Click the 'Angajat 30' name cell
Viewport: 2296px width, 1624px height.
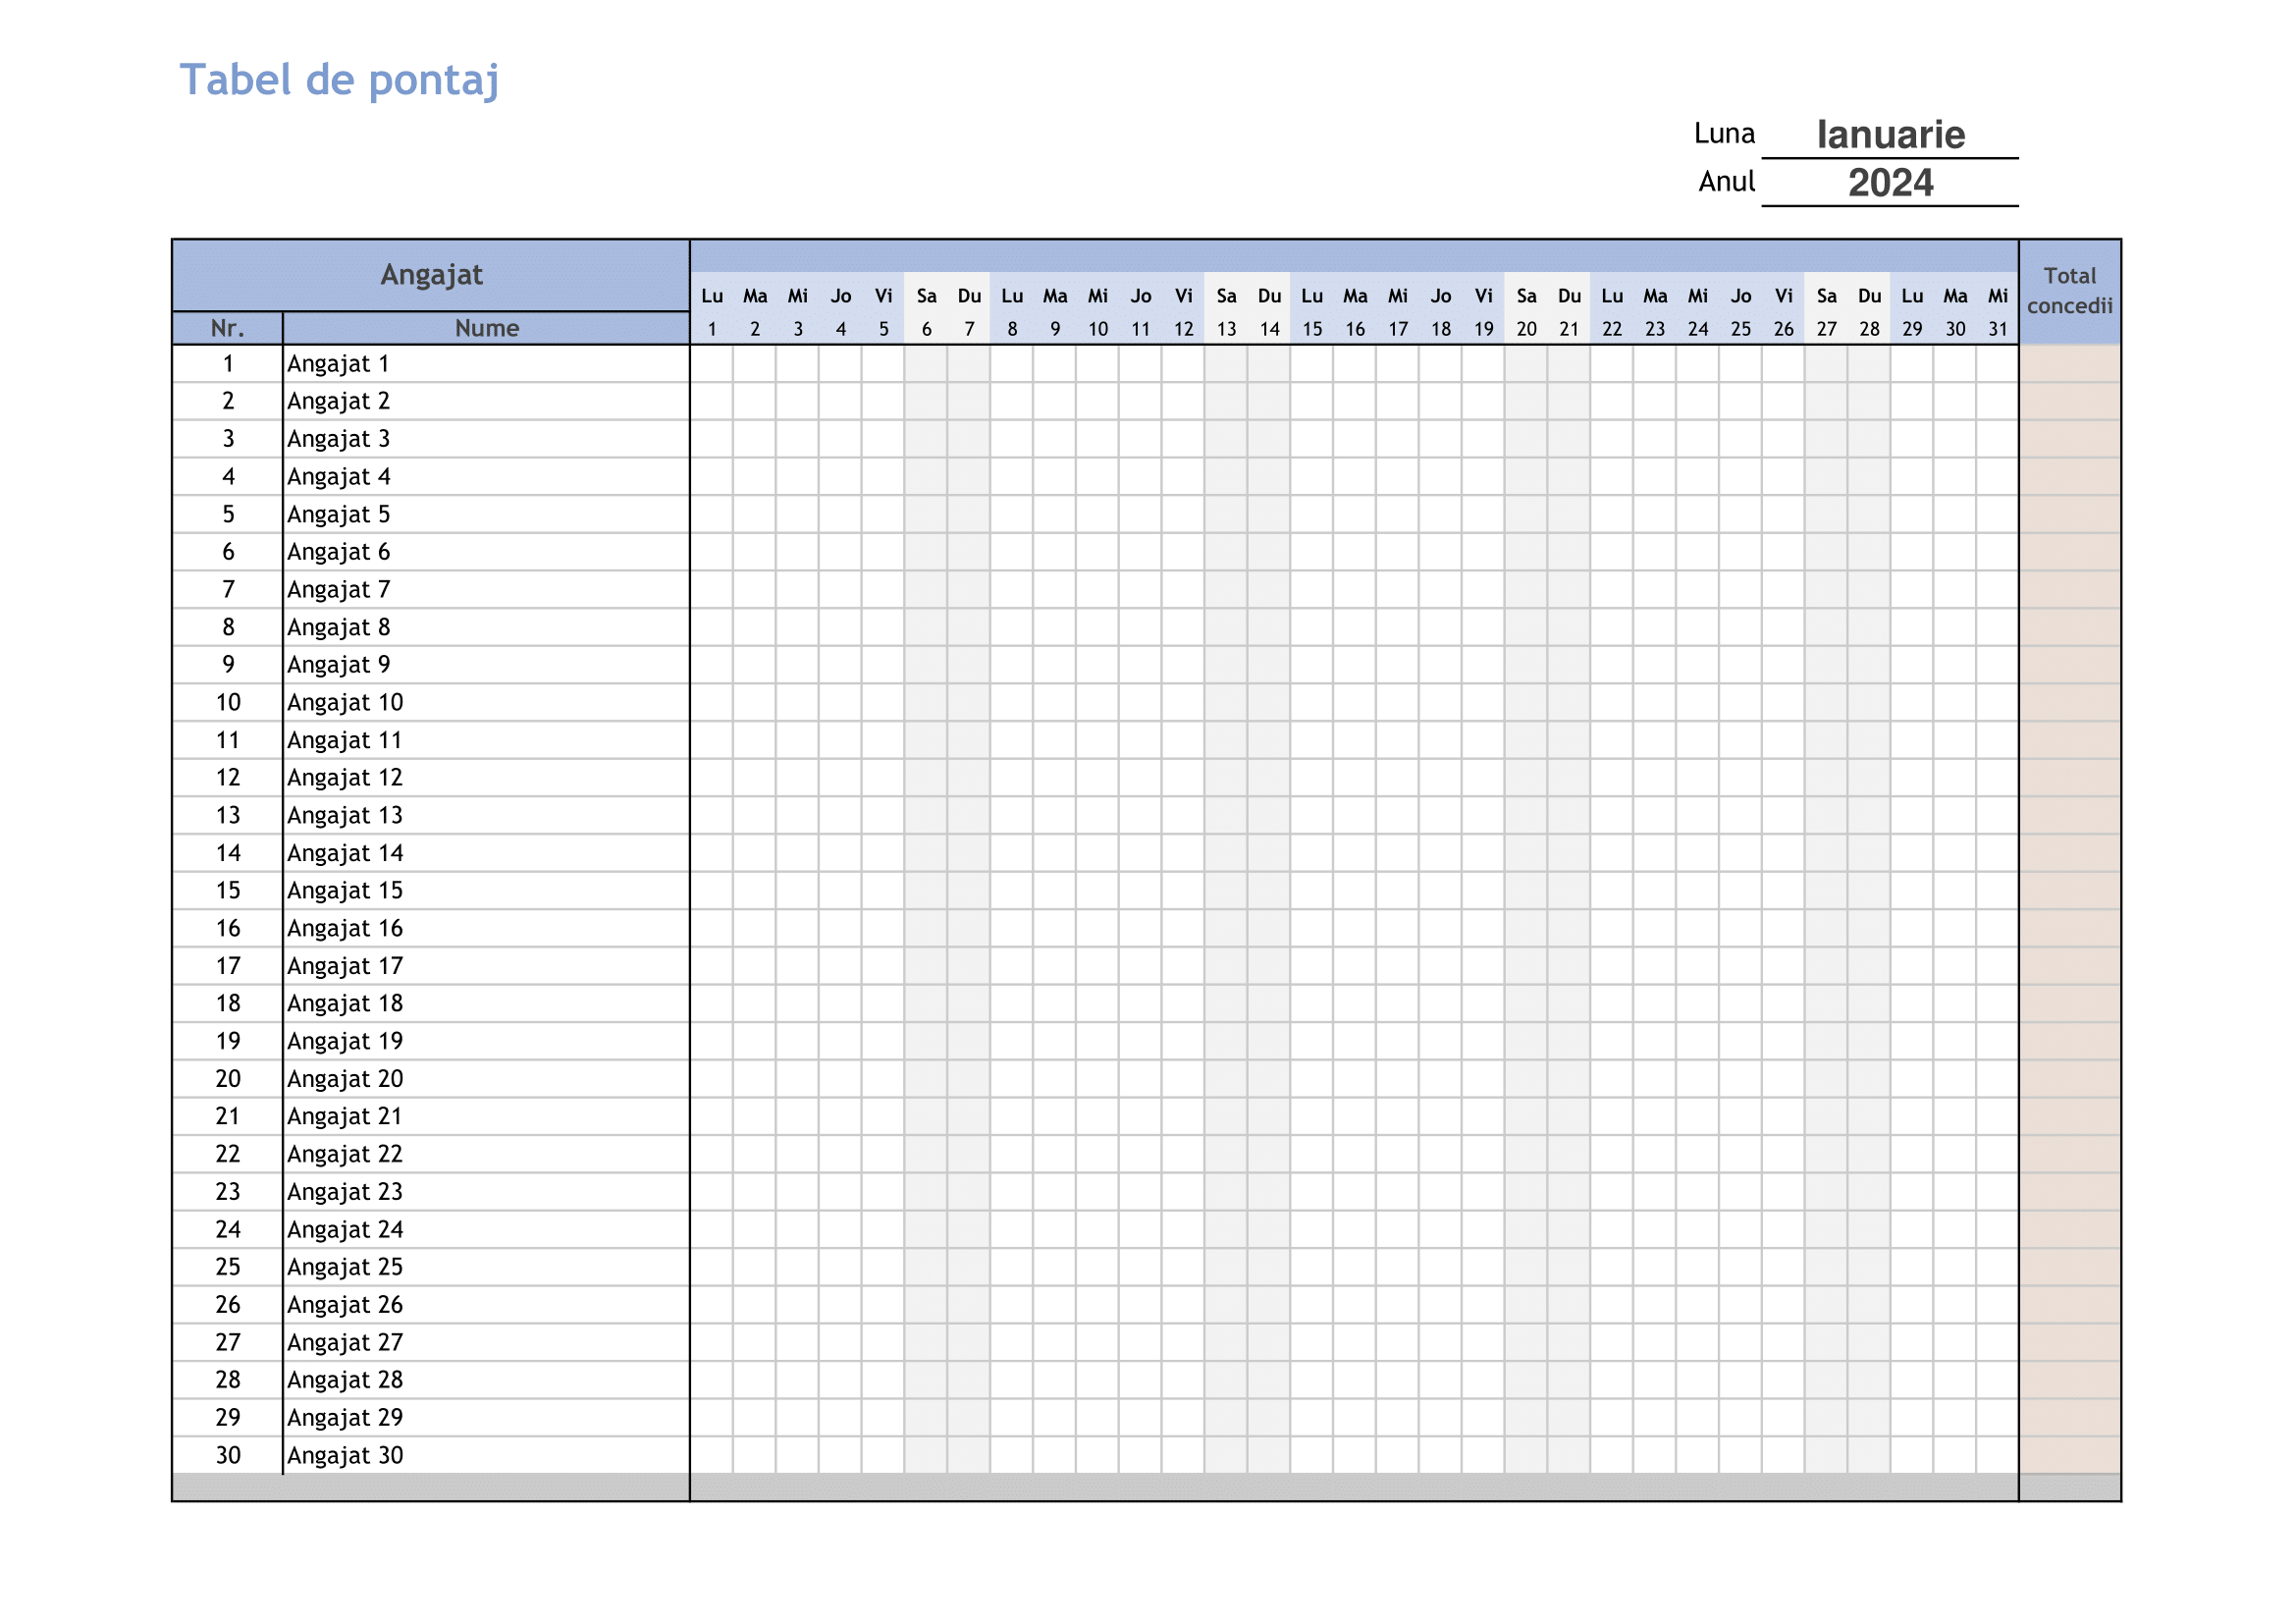coord(345,1456)
